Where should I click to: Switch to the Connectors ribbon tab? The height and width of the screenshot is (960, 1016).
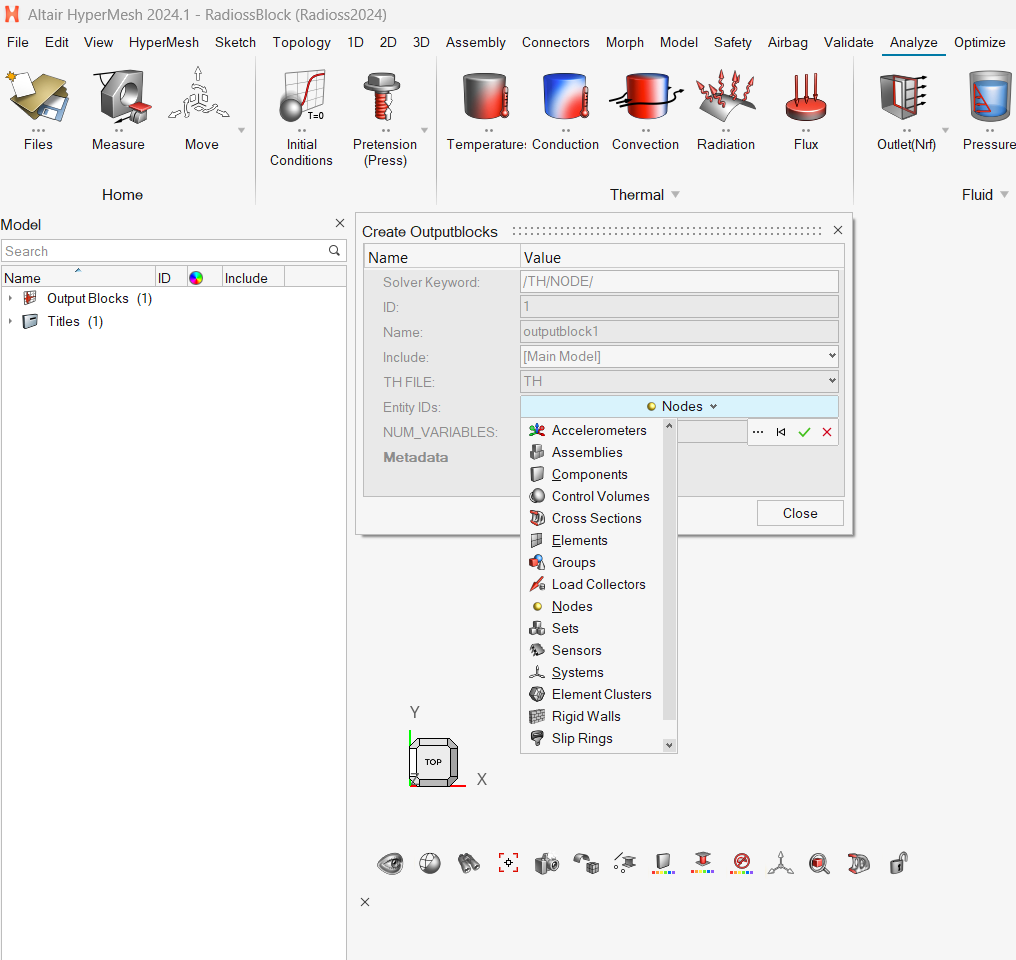[x=555, y=42]
